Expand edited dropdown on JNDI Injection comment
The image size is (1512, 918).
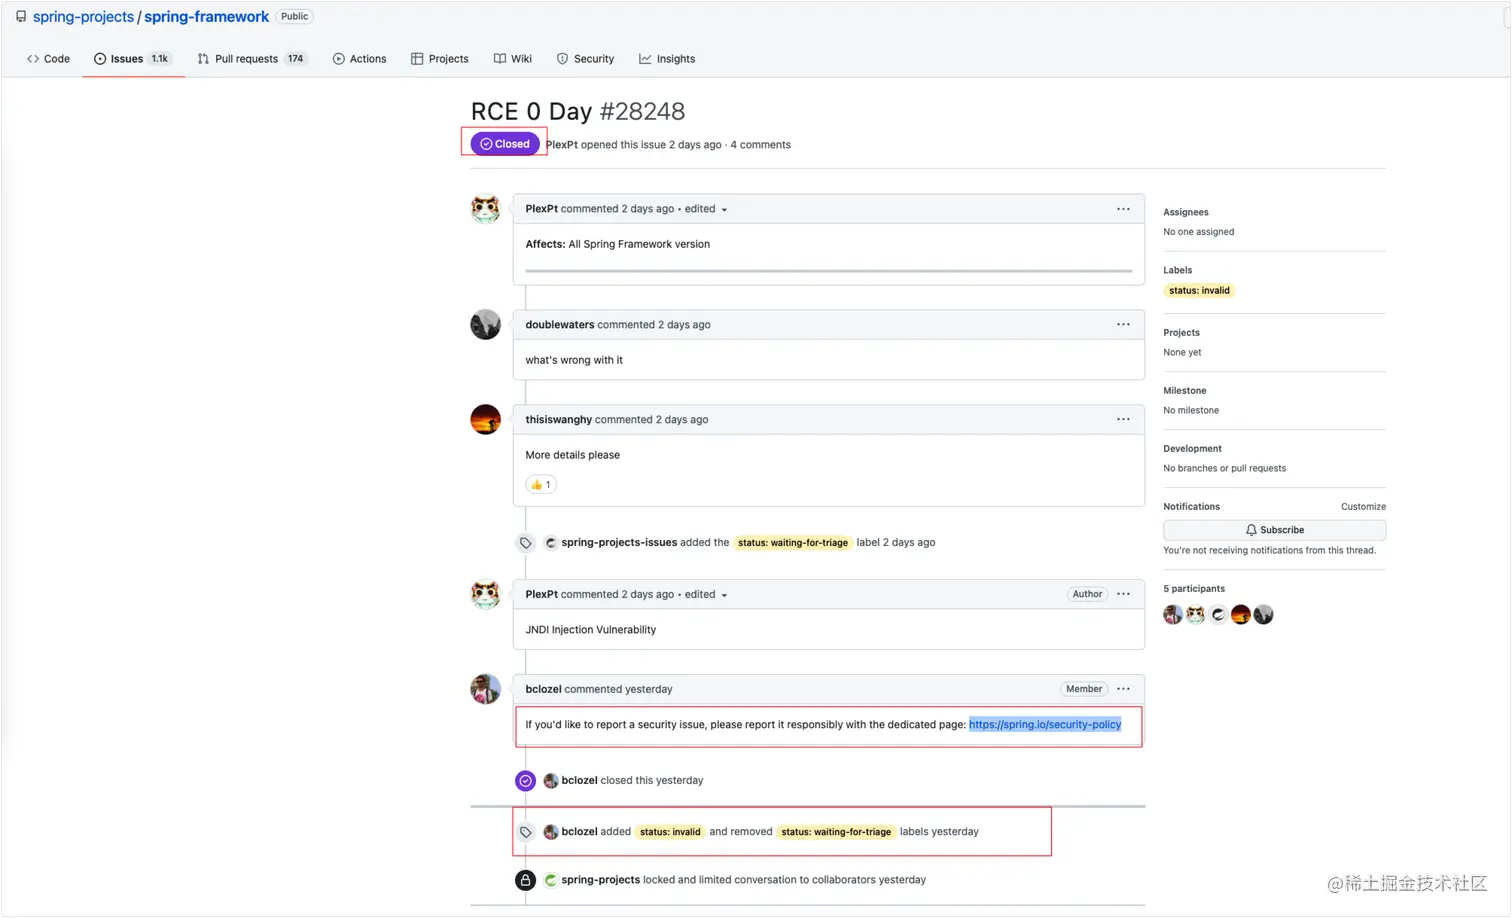click(706, 594)
